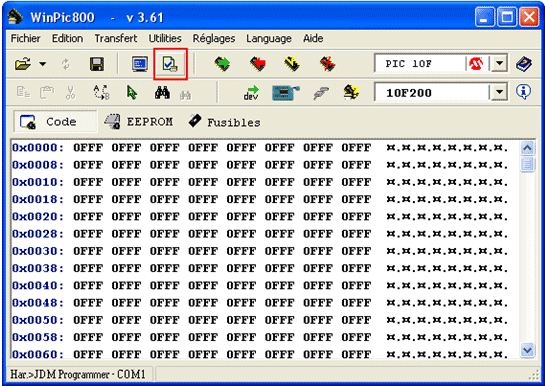Click last 0FFF word on row 0x0030
Screen dimensions: 545x386
[356, 251]
